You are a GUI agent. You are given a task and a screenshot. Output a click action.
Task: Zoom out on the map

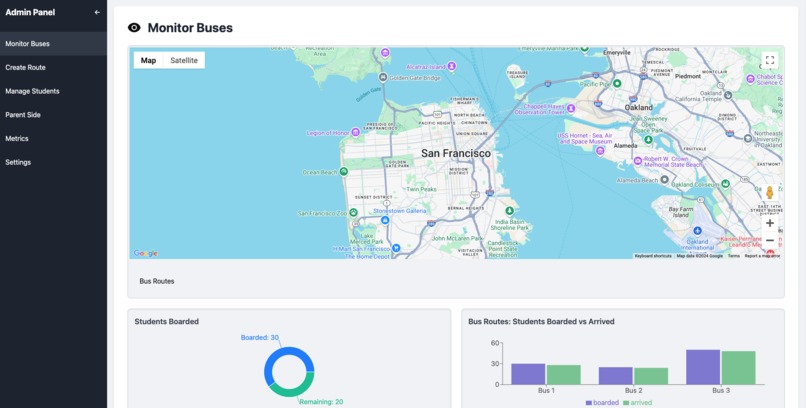click(770, 240)
